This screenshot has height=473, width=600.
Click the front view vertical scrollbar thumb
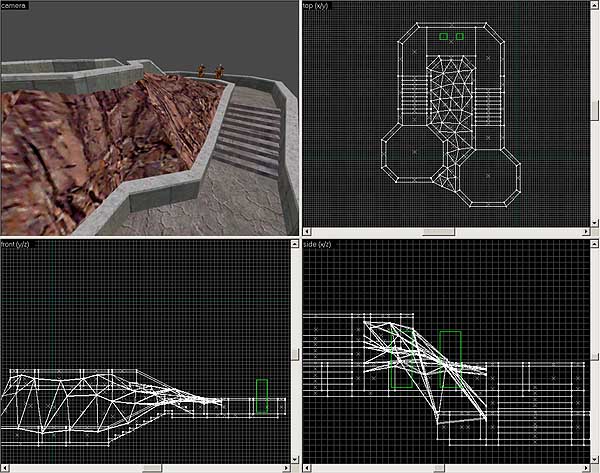294,353
